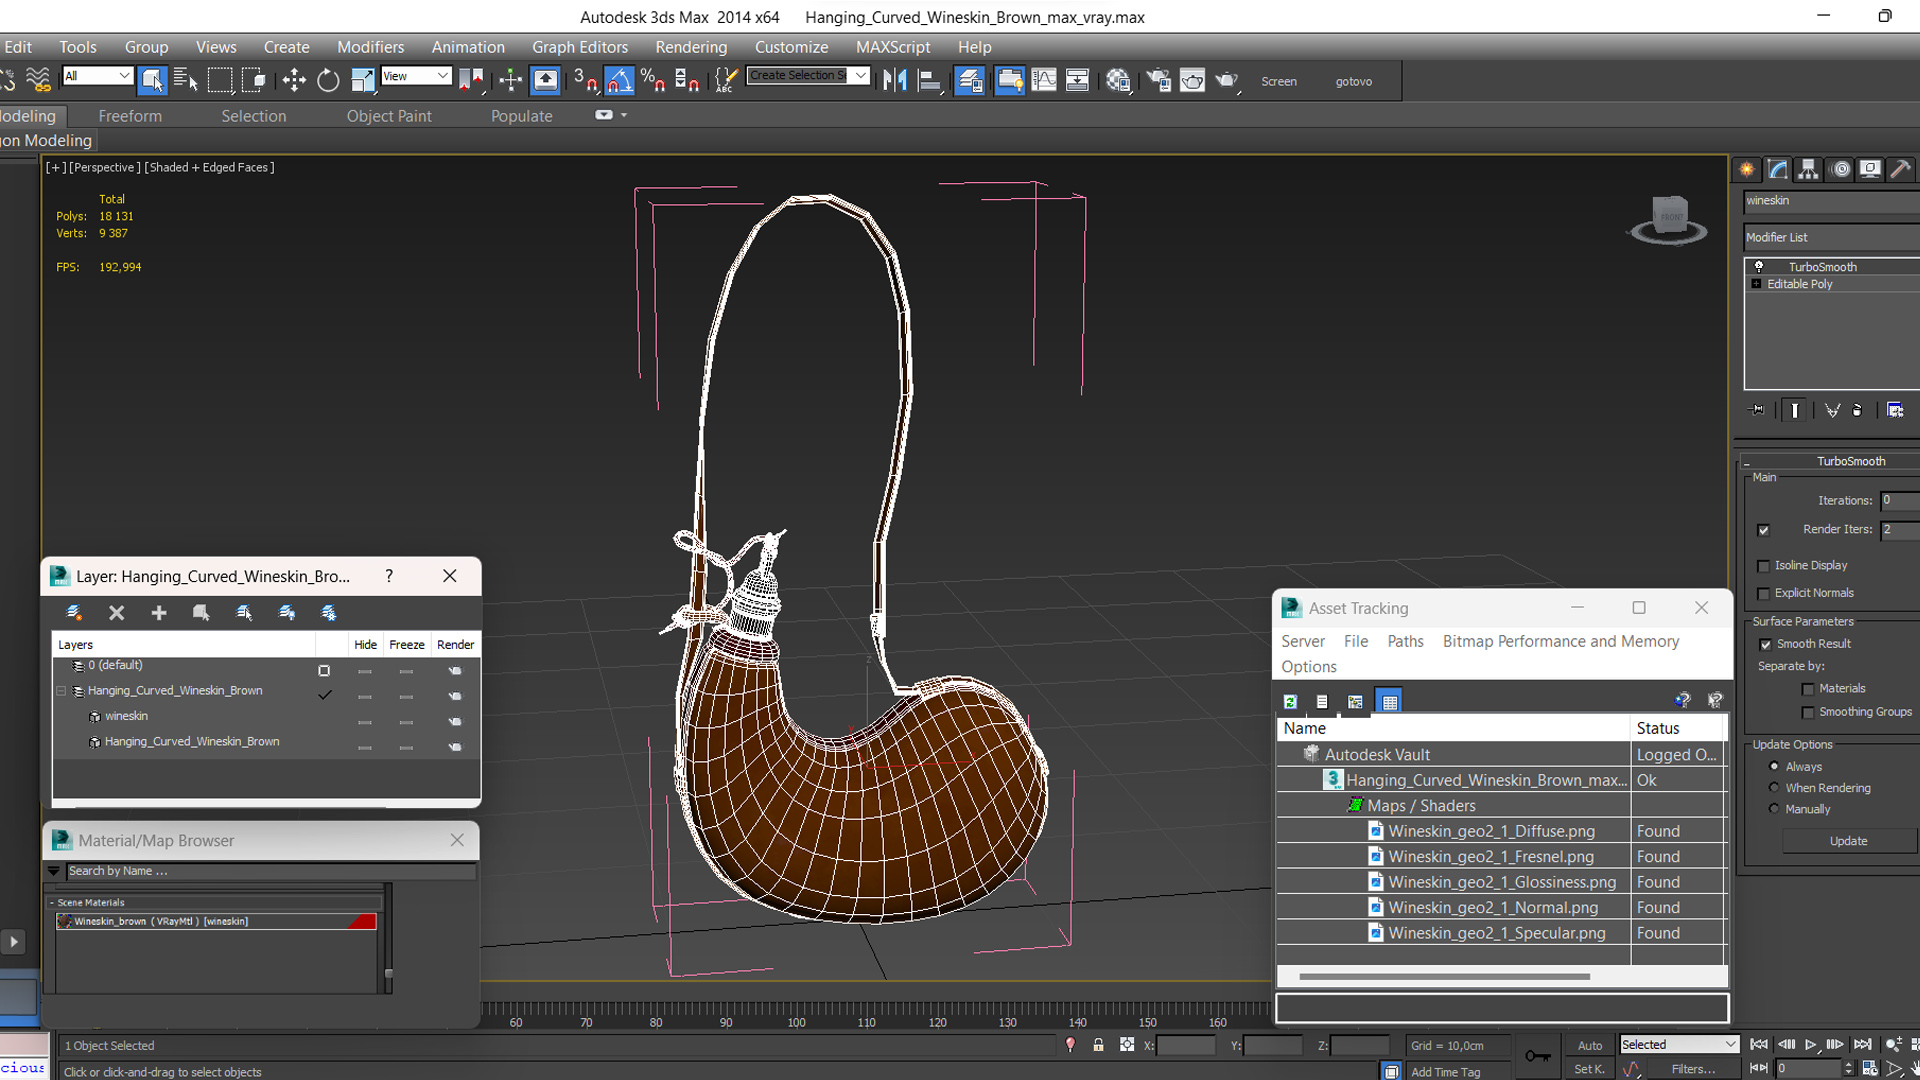Viewport: 1920px width, 1080px height.
Task: Open Render Setup icon
Action: click(x=1158, y=80)
